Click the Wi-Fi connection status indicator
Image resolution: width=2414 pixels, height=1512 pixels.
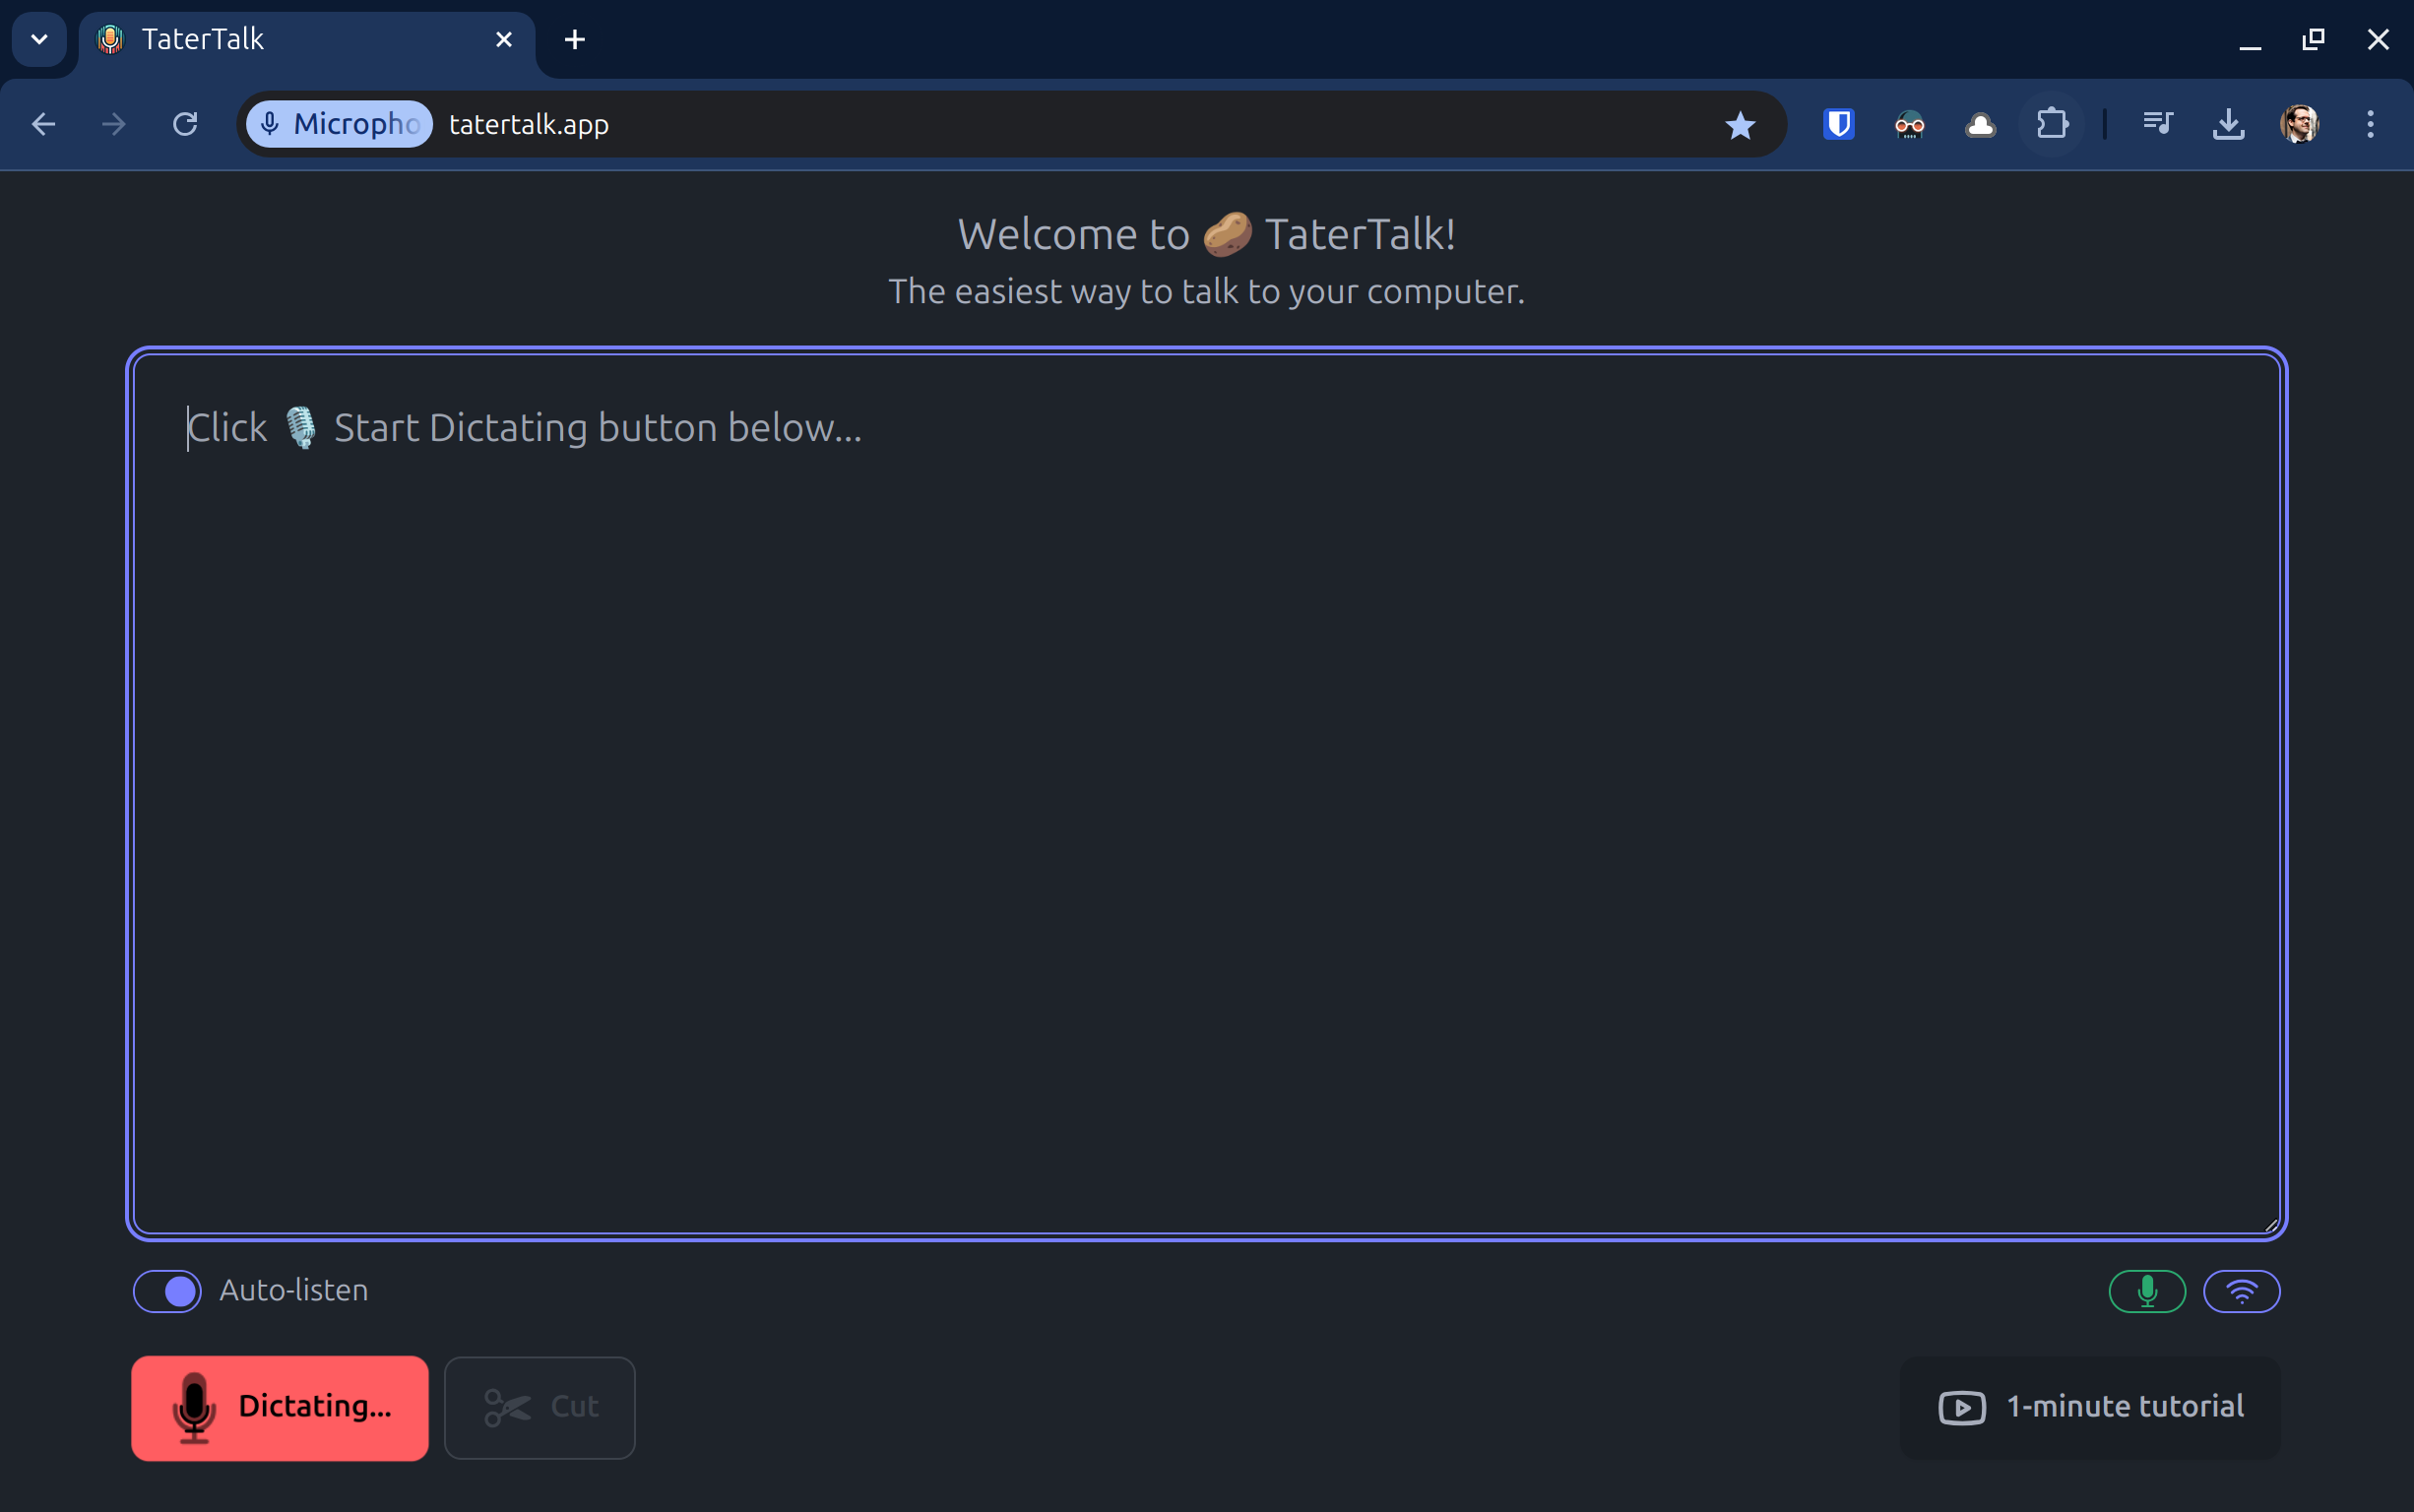(2241, 1291)
